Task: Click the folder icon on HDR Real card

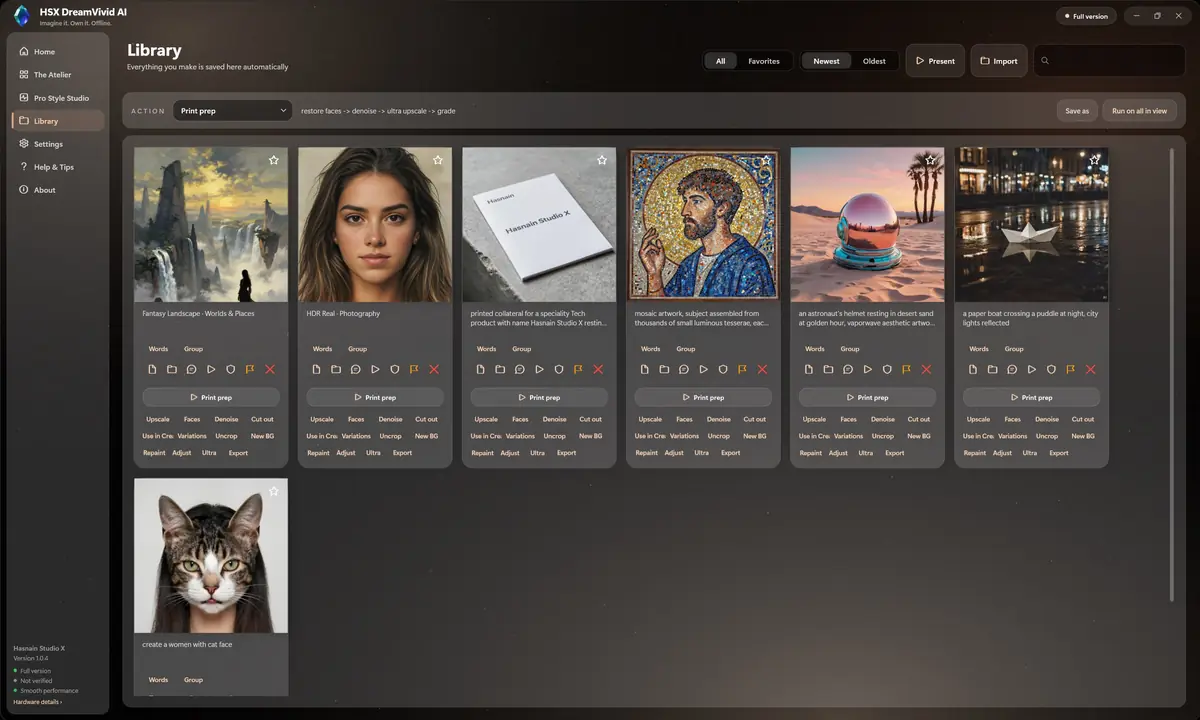Action: (x=336, y=369)
